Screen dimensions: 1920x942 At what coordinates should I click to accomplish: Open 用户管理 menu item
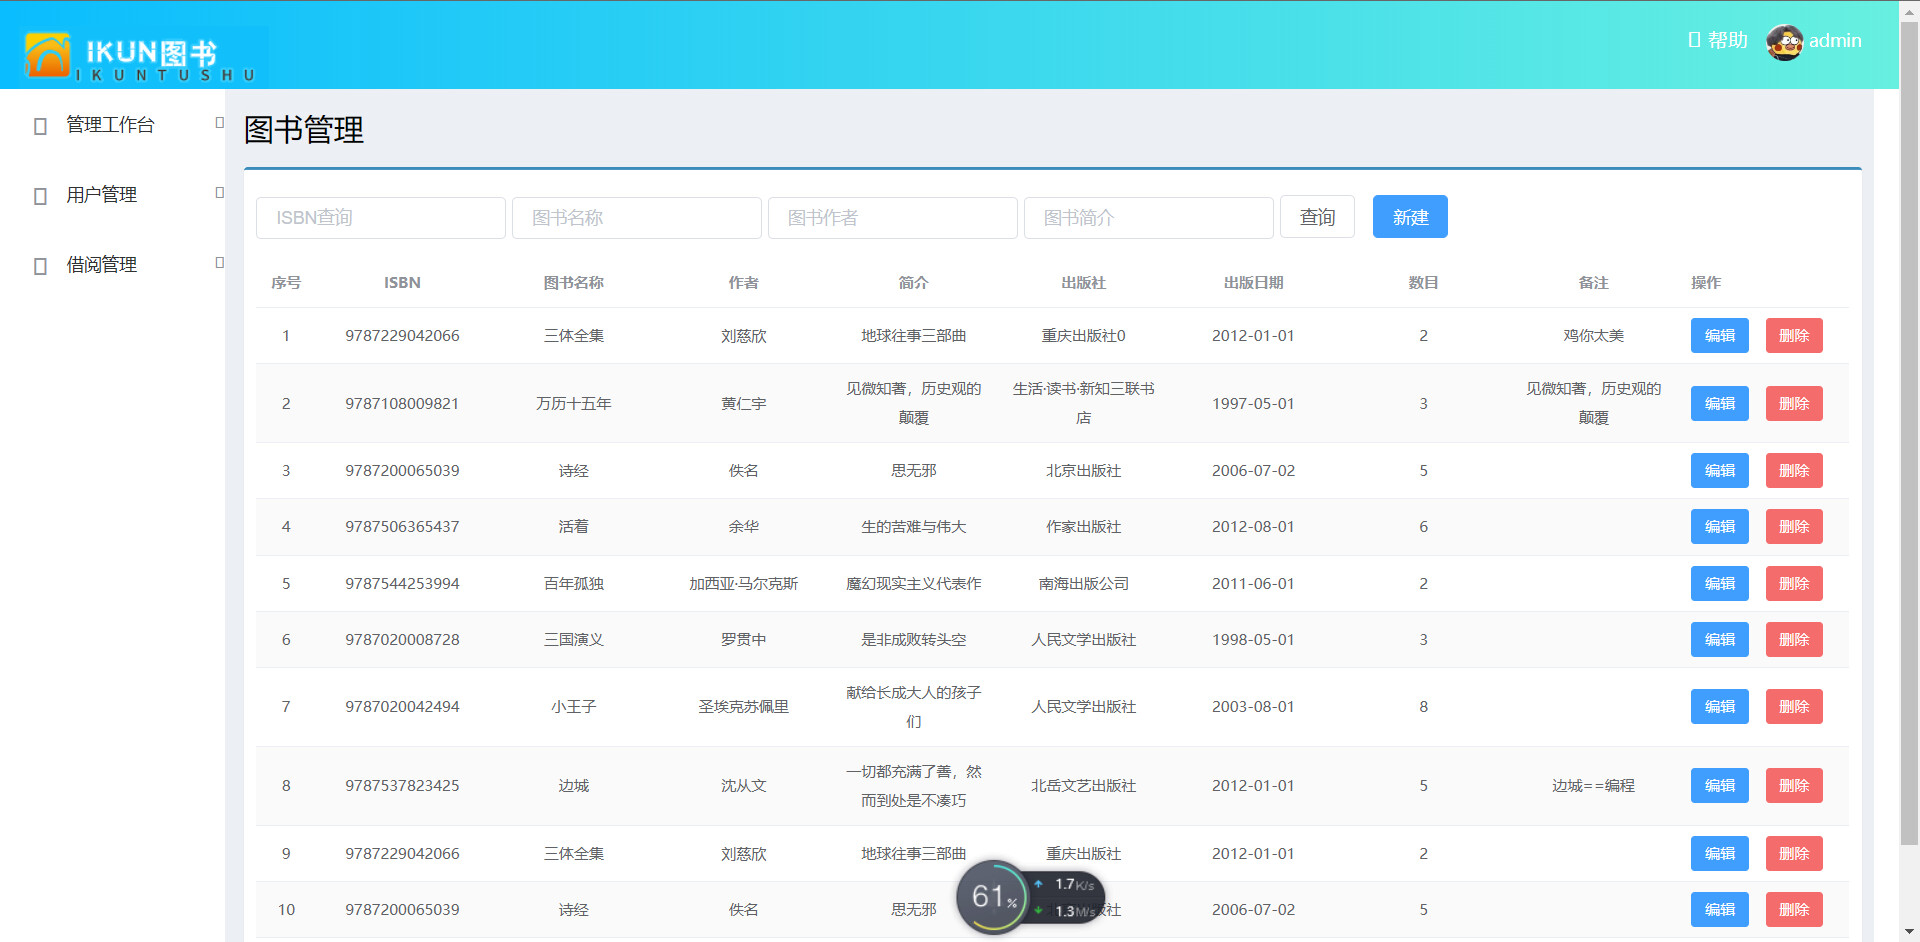click(x=101, y=195)
